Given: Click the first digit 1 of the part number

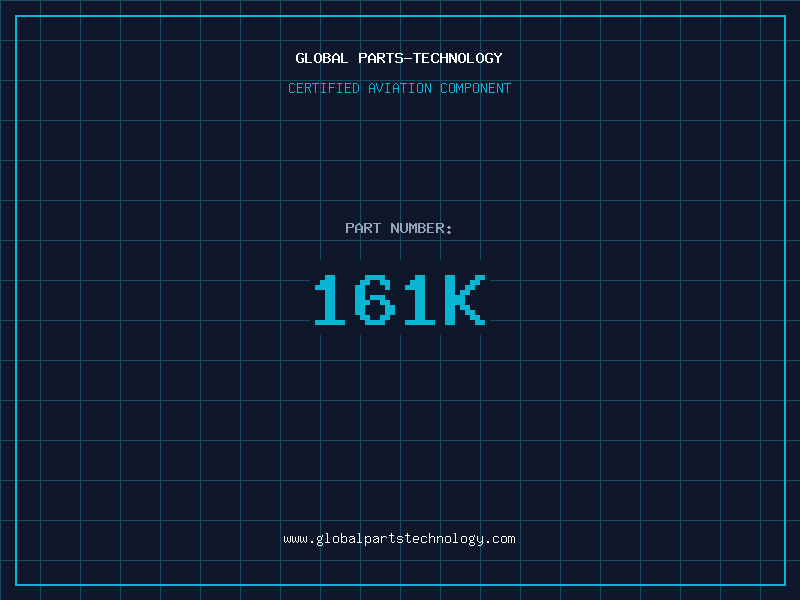Looking at the screenshot, I should 333,300.
